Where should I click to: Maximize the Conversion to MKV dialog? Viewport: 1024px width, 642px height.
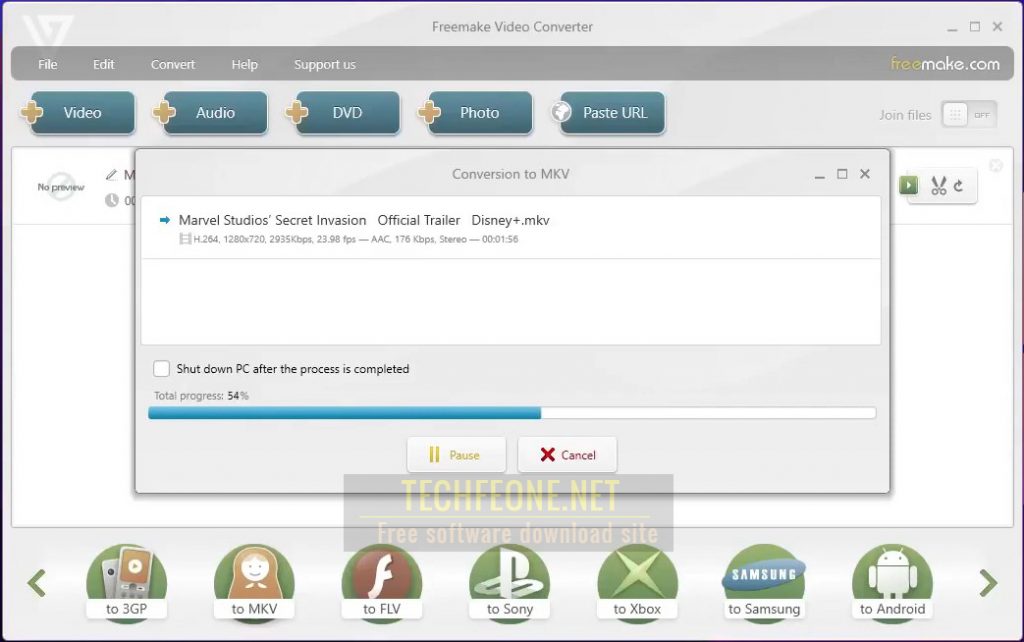(842, 174)
